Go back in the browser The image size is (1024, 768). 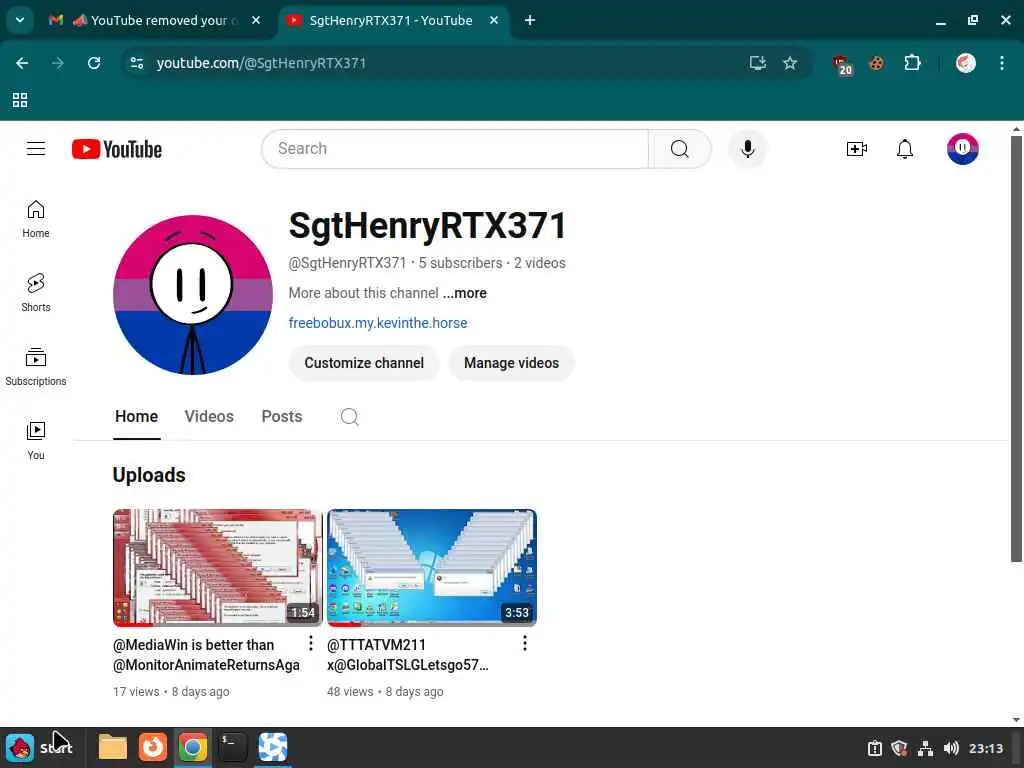click(x=22, y=63)
